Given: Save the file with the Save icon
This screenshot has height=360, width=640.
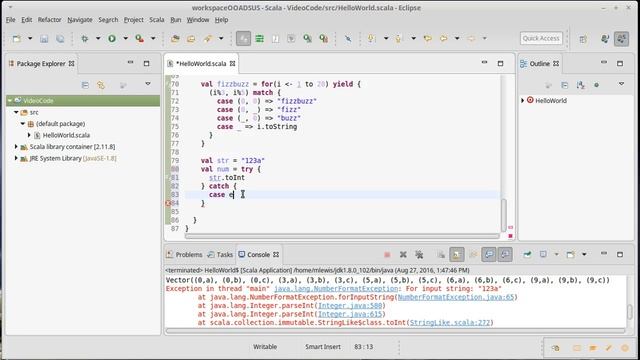Looking at the screenshot, I should [44, 39].
